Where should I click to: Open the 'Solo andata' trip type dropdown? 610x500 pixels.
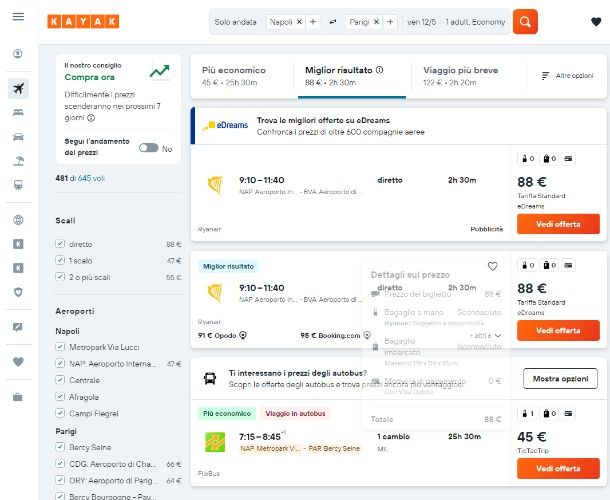(235, 22)
